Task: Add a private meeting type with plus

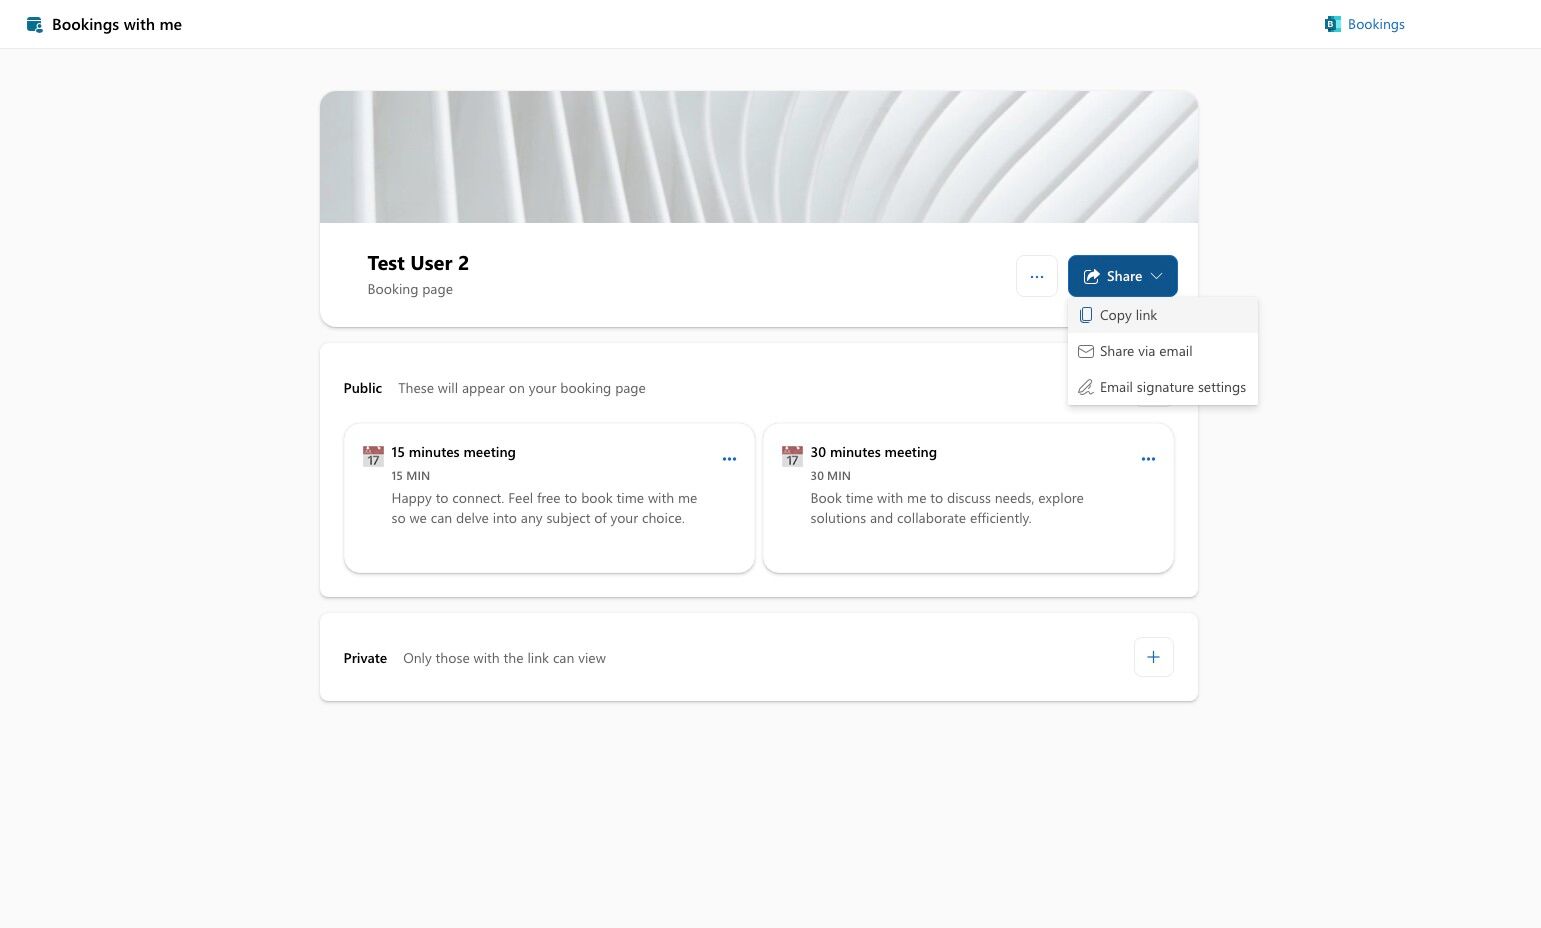Action: [x=1153, y=658]
